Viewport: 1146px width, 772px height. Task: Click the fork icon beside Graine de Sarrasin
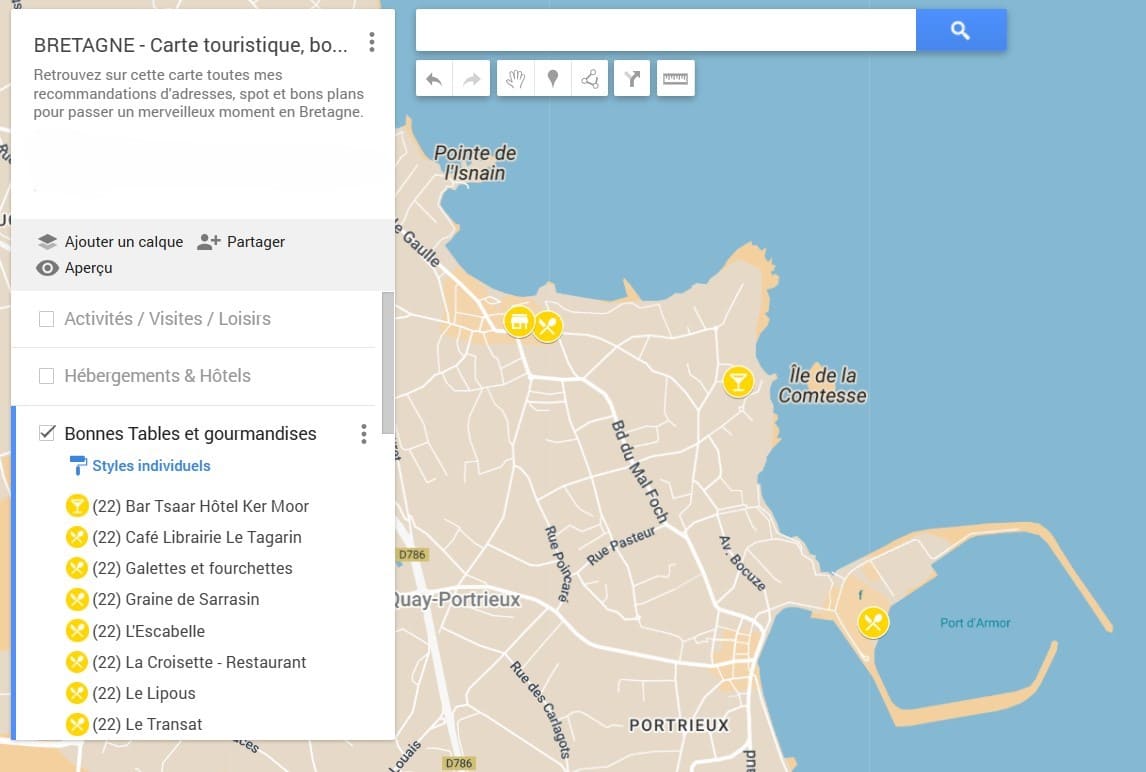pyautogui.click(x=77, y=599)
